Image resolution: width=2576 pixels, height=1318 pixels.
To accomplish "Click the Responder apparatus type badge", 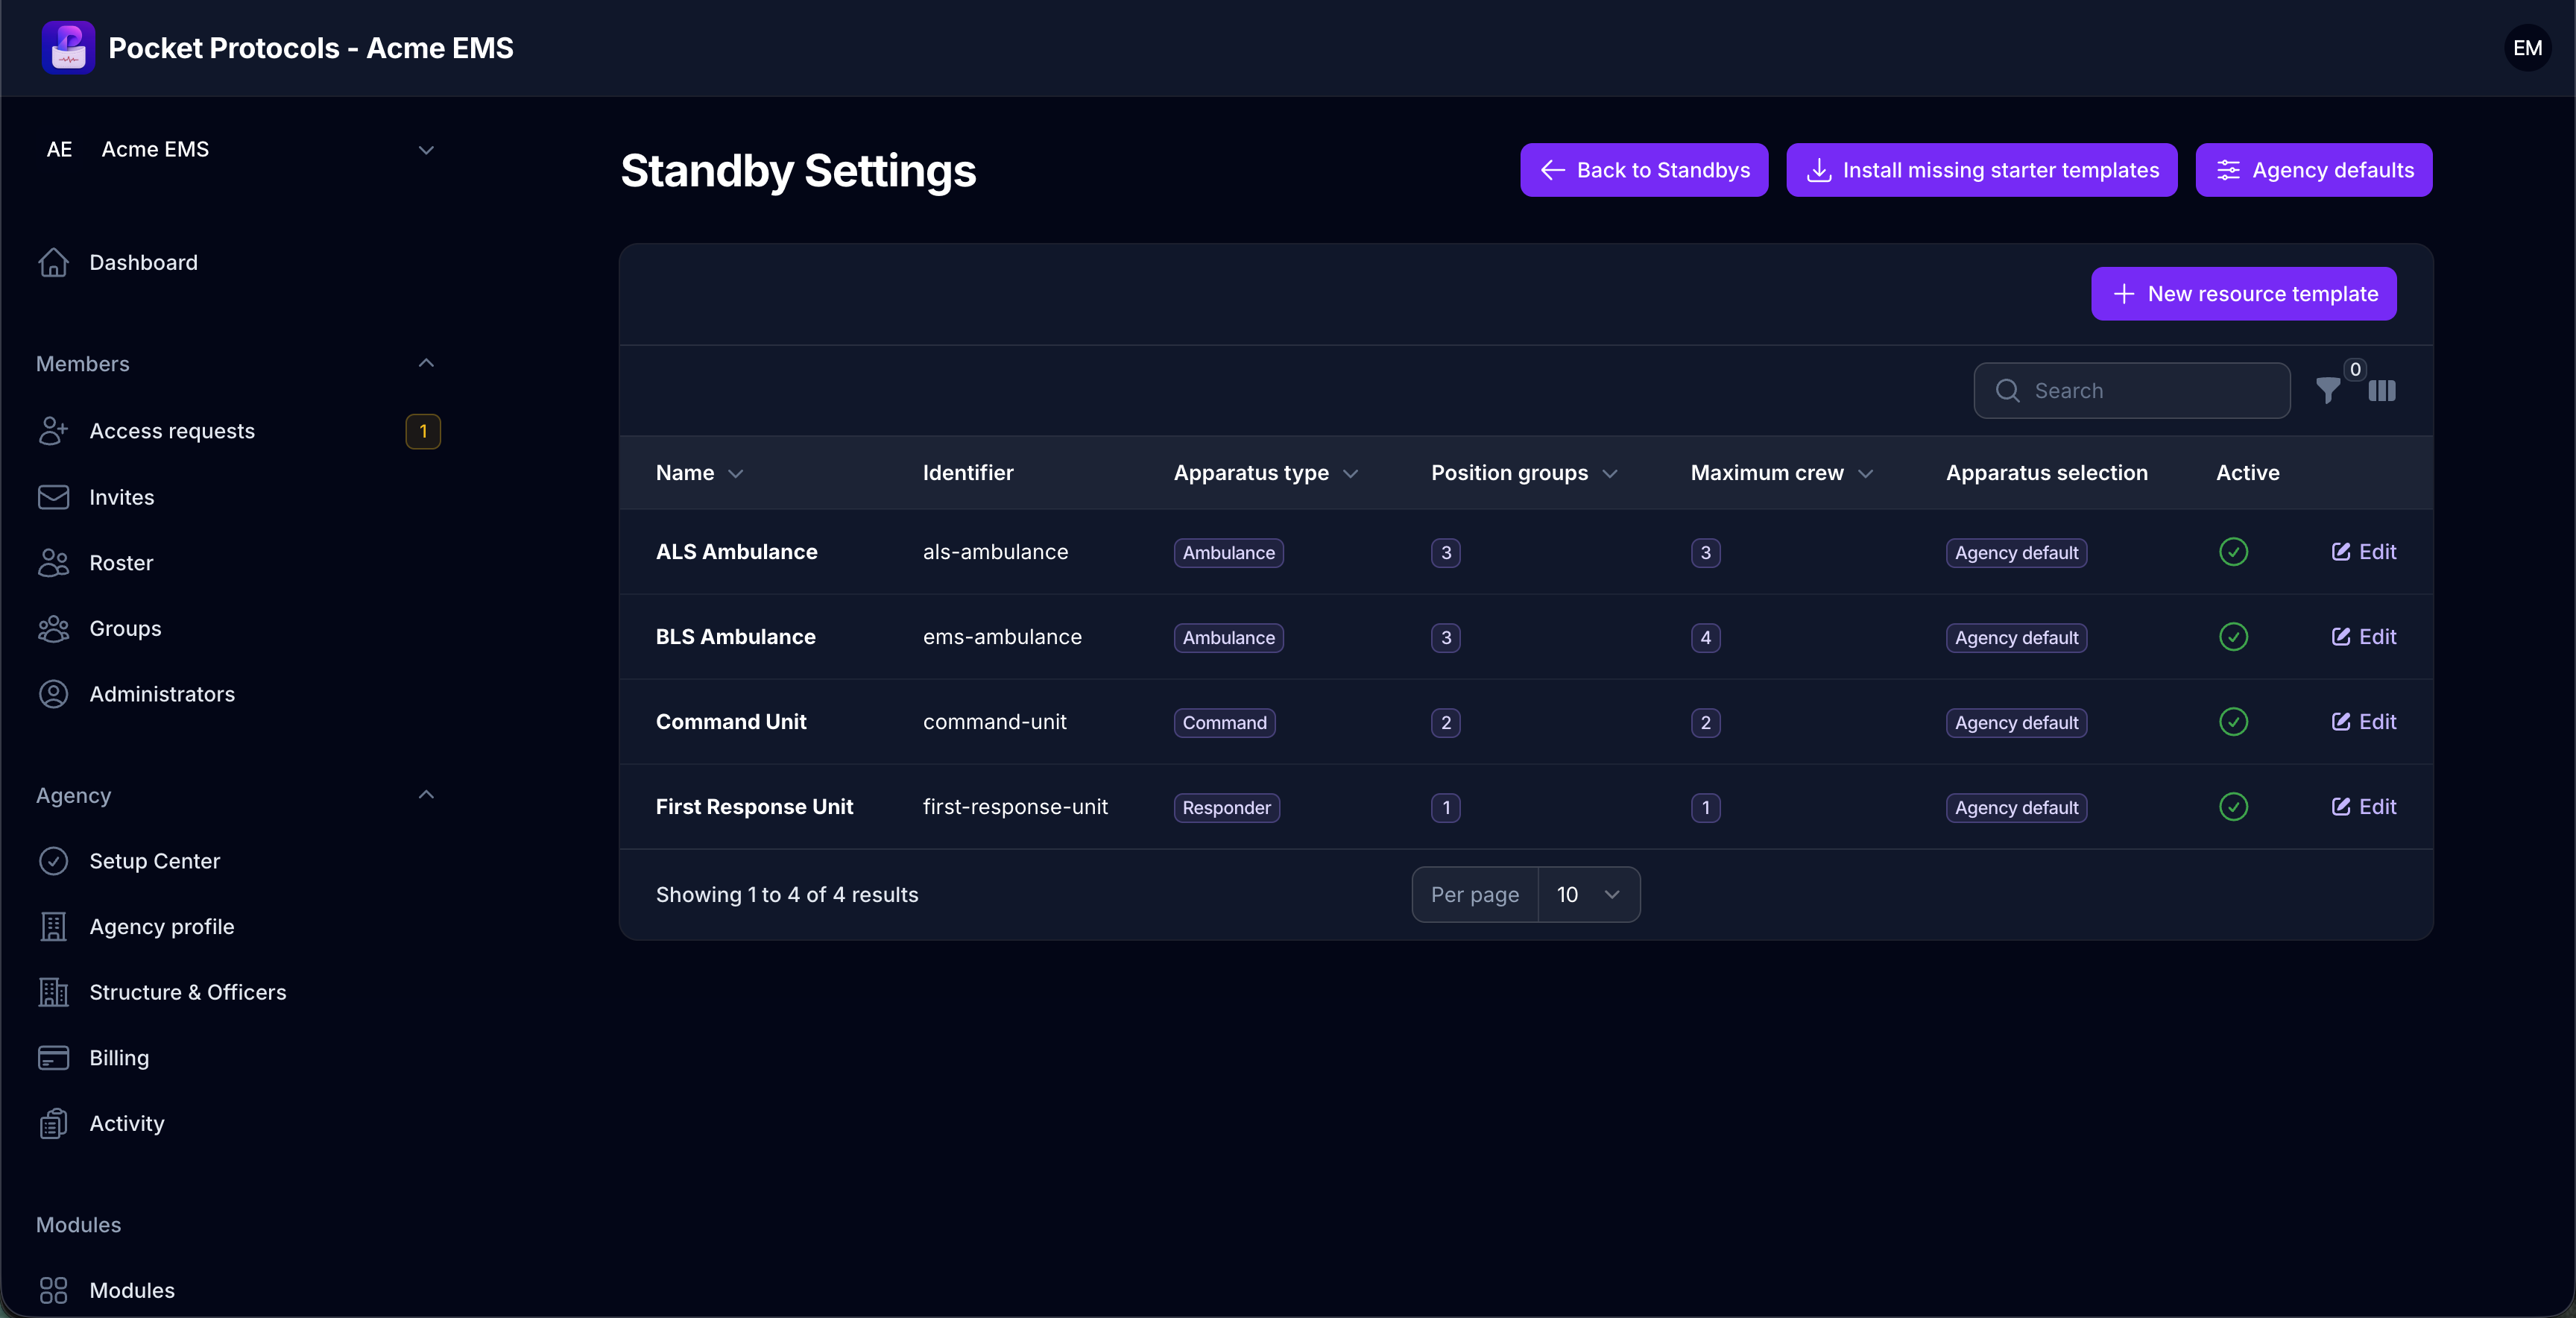I will tap(1226, 808).
